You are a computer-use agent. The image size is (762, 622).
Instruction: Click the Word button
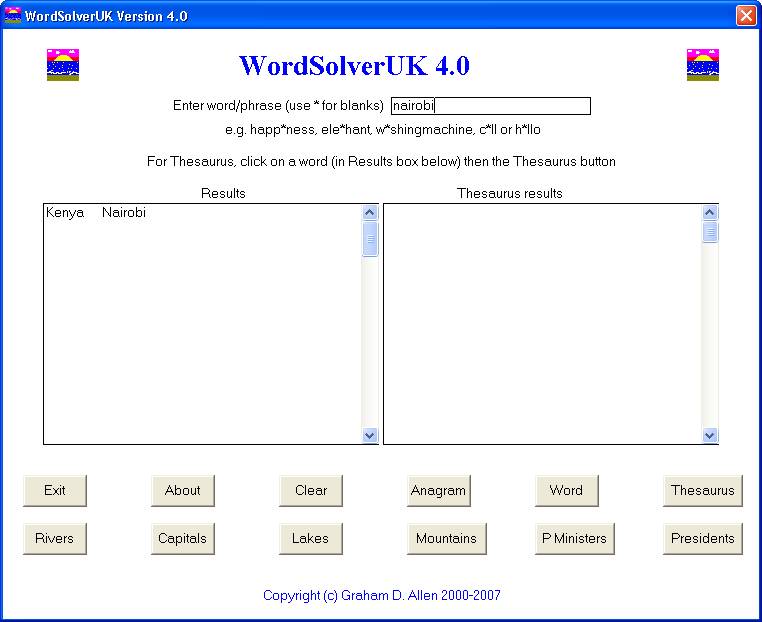click(x=566, y=490)
